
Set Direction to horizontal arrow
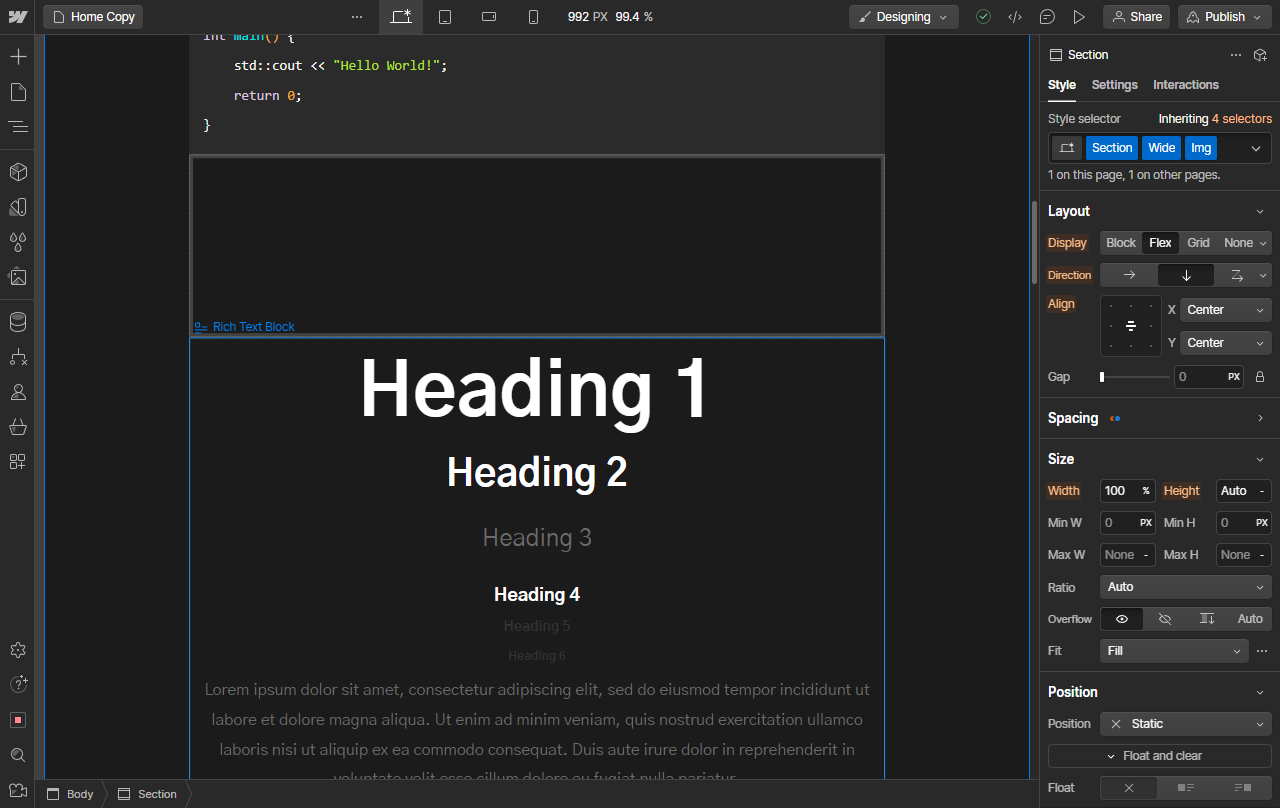[x=1129, y=275]
